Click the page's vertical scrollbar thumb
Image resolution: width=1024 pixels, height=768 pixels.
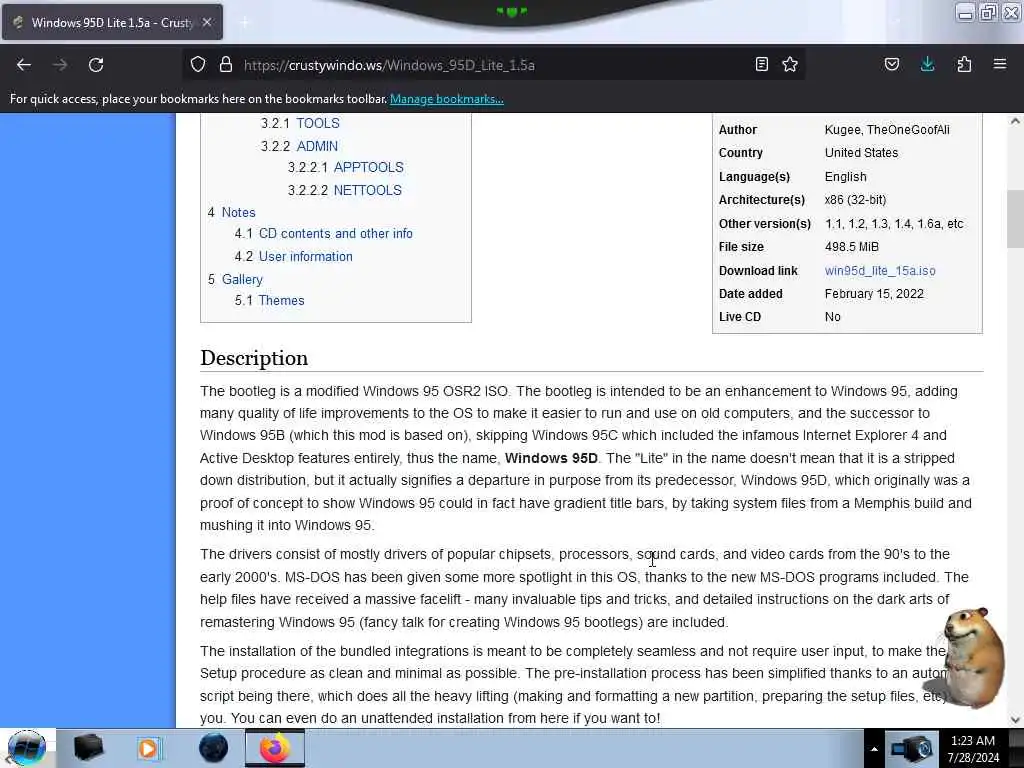coord(1015,221)
